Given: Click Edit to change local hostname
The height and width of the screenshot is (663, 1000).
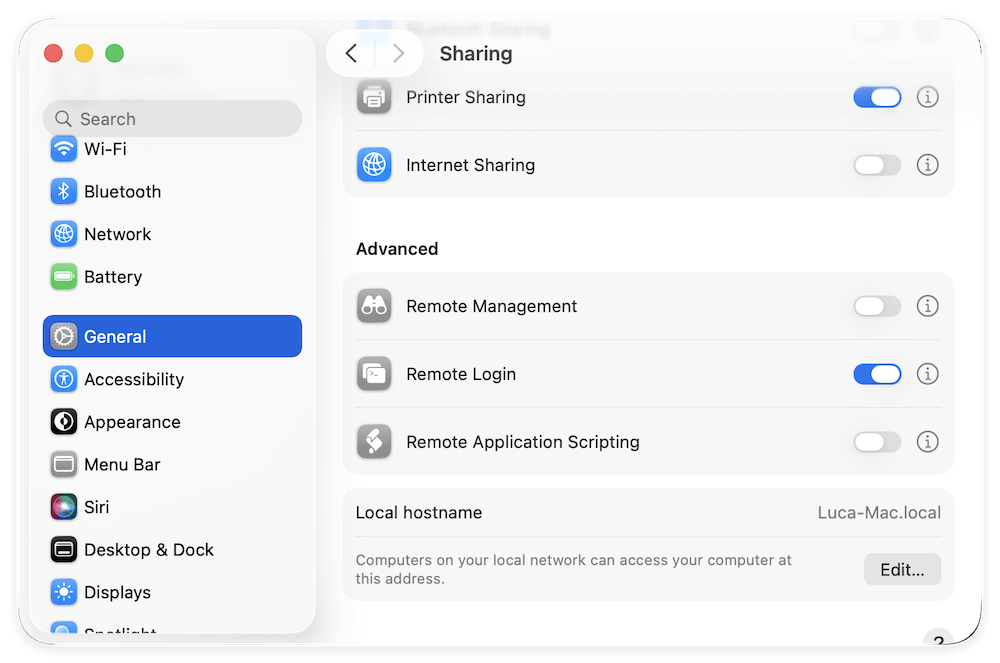Looking at the screenshot, I should point(902,569).
